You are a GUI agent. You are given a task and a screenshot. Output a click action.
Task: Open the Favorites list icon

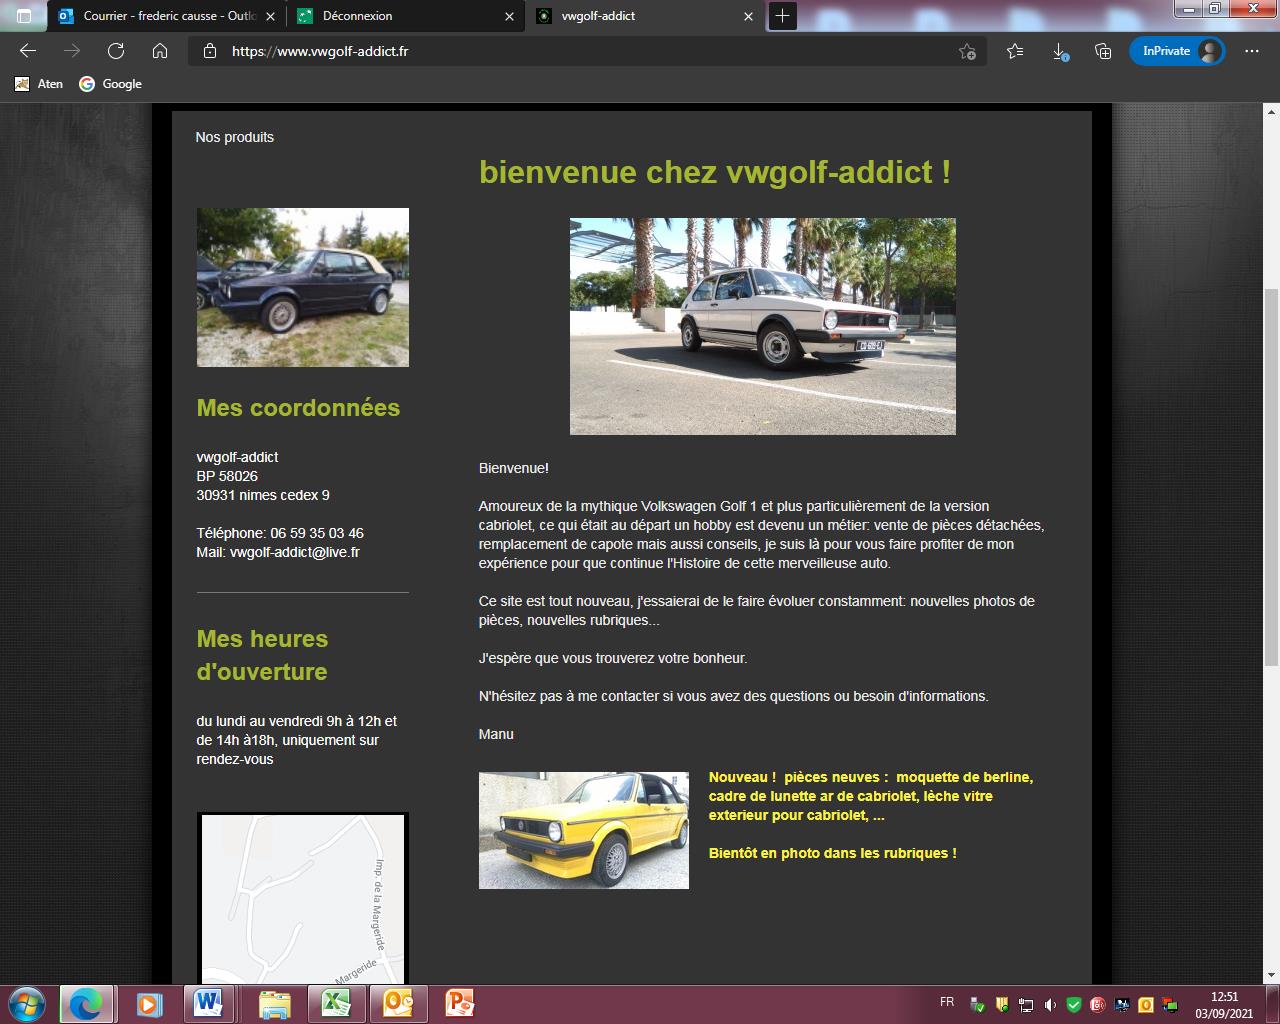pyautogui.click(x=1015, y=51)
